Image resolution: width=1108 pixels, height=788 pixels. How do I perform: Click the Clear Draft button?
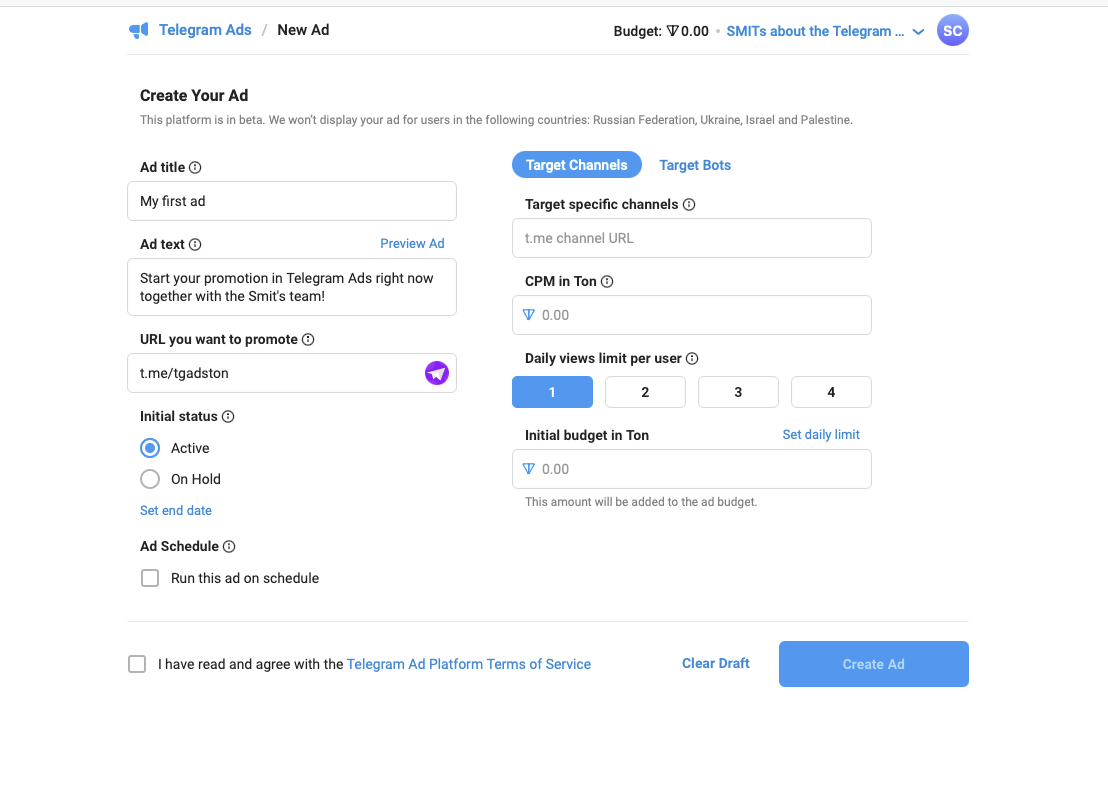[x=716, y=664]
